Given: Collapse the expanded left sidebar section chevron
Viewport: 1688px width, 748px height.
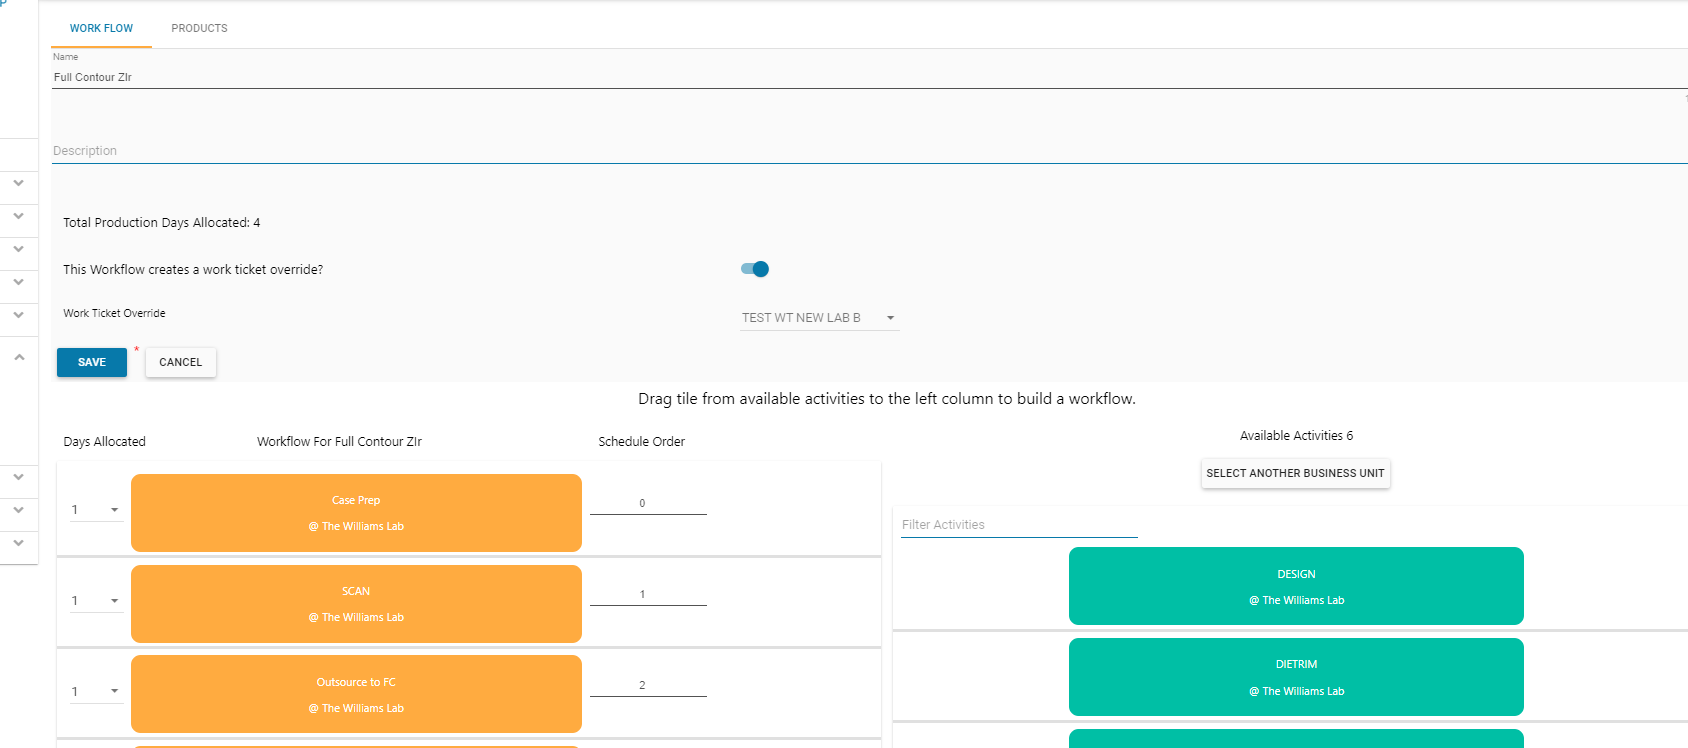Looking at the screenshot, I should pos(19,357).
